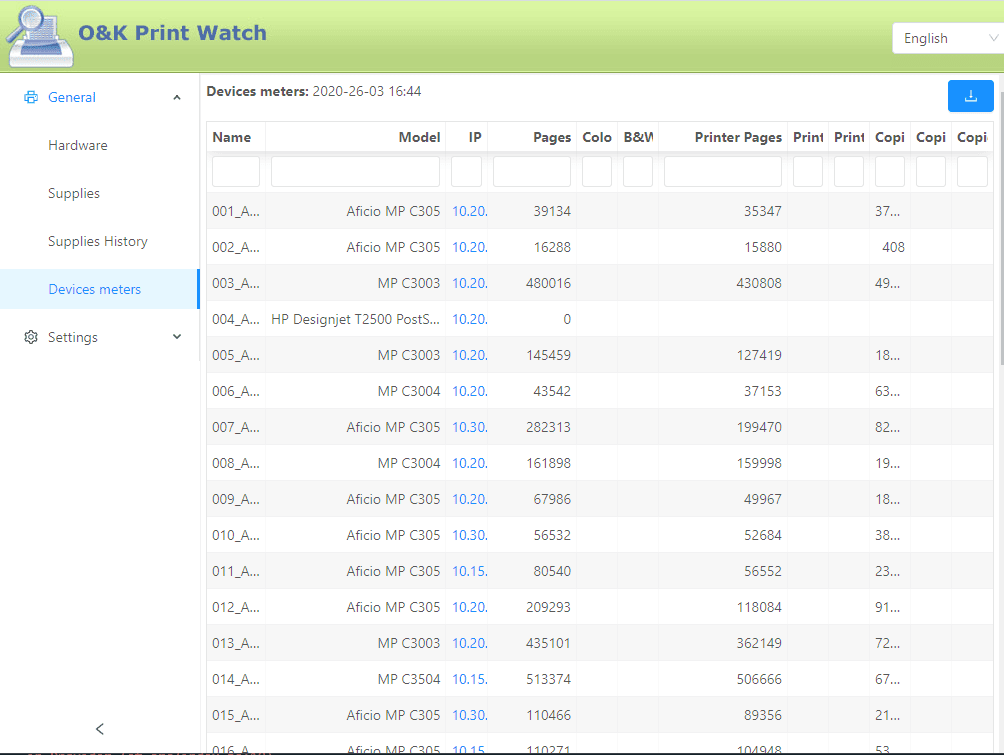Screen dimensions: 1004x755
Task: Collapse the sidebar with the left arrow
Action: [100, 729]
